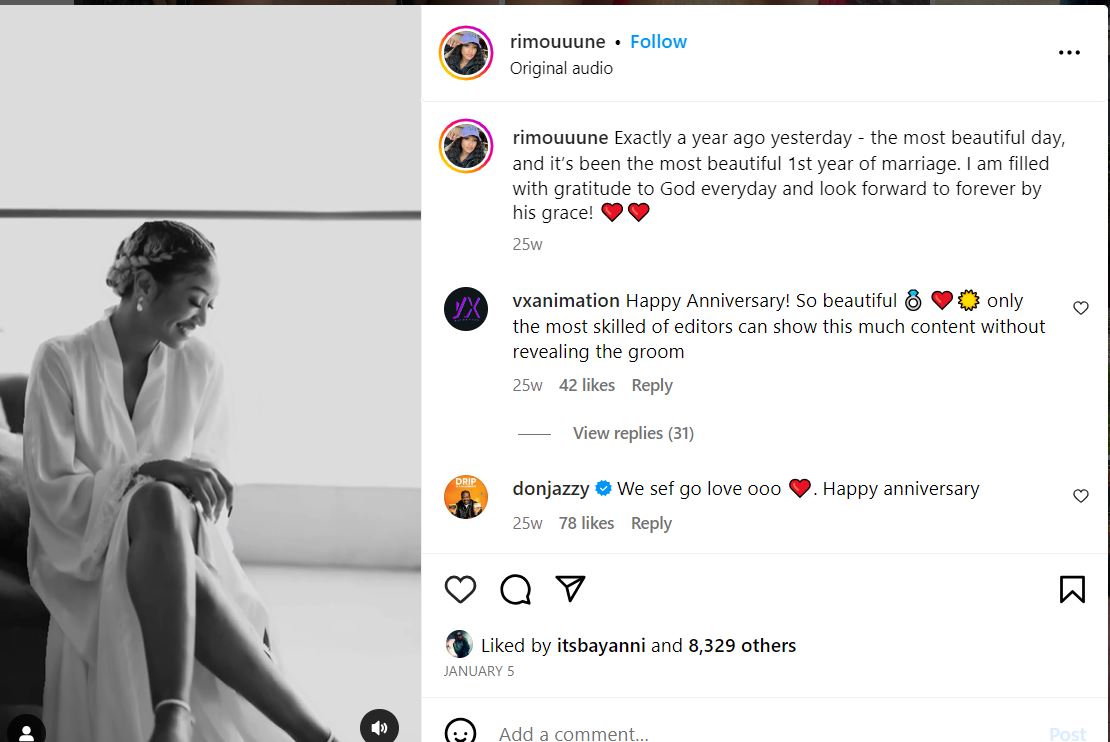Reply to vxanimation's comment

tap(652, 385)
